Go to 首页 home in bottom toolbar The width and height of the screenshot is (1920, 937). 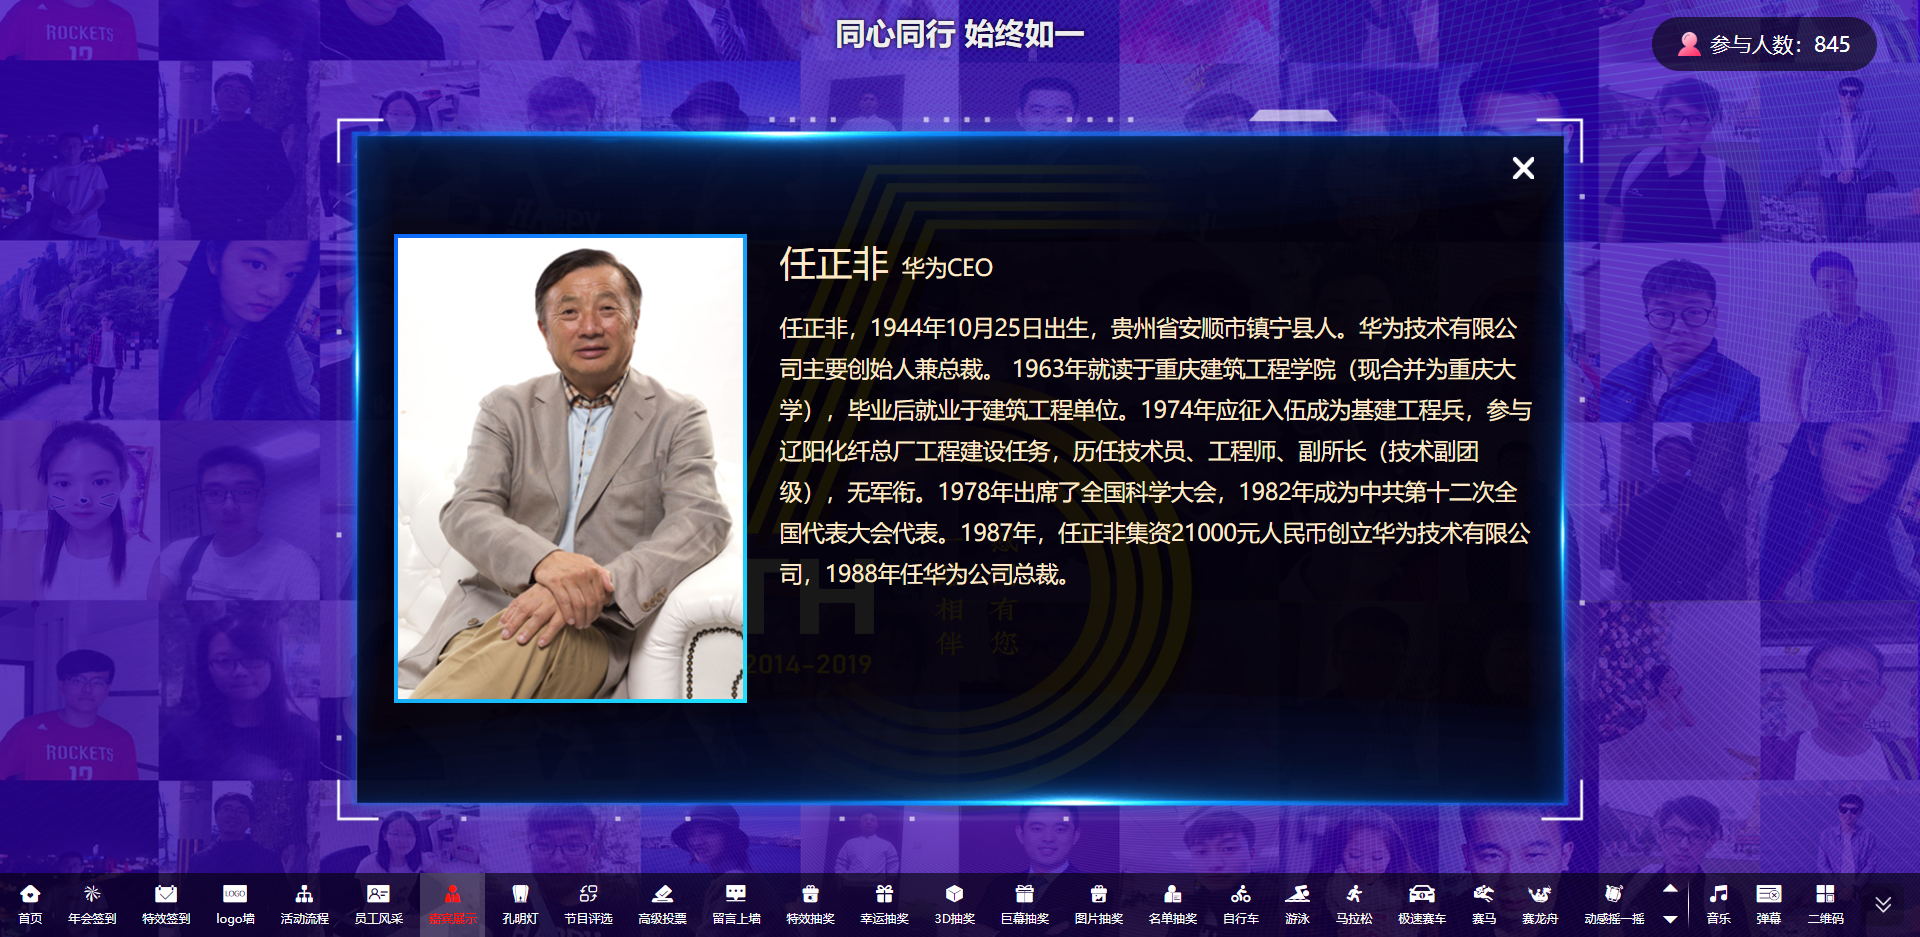[30, 904]
